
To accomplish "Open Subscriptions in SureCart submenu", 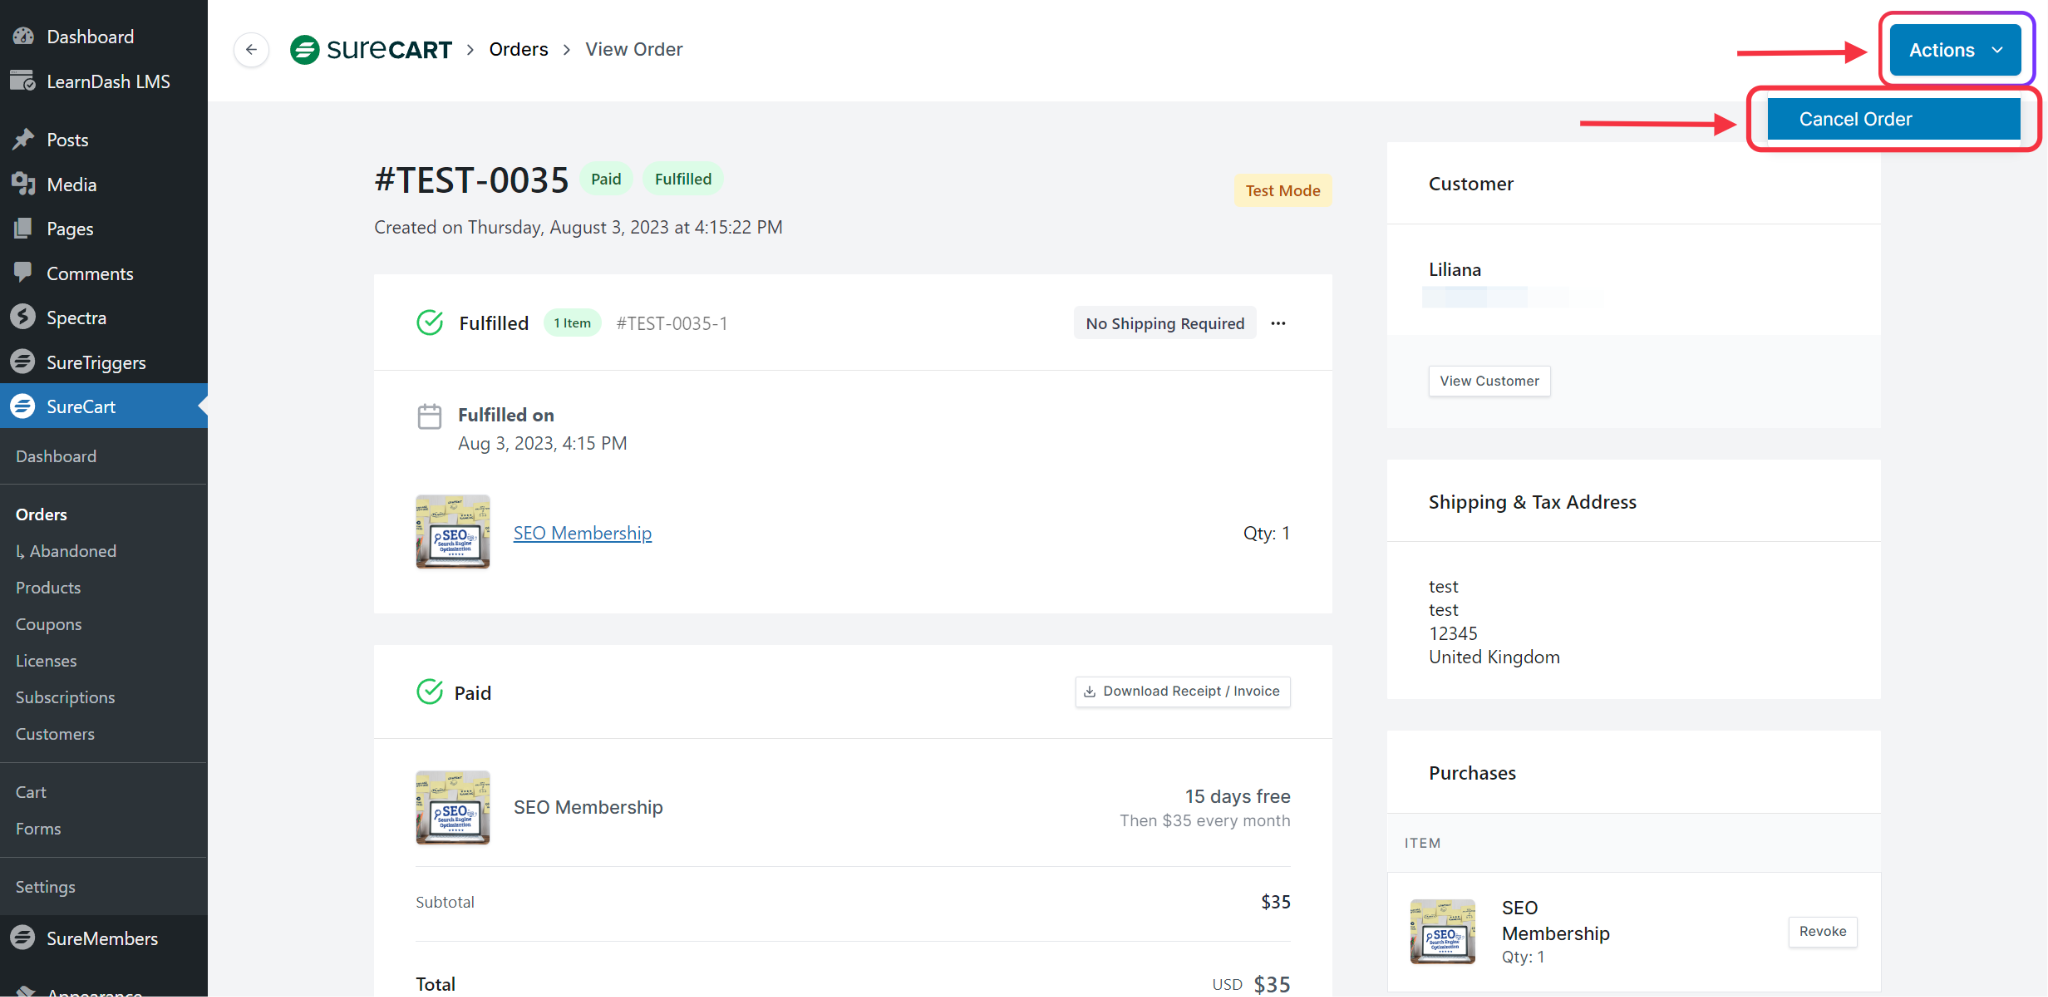I will (65, 697).
